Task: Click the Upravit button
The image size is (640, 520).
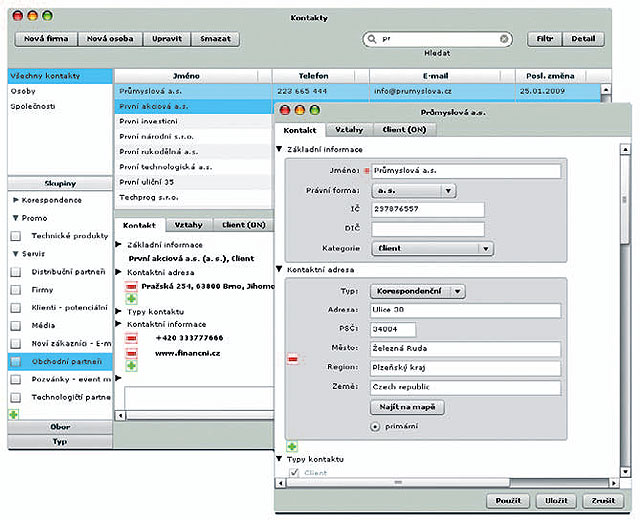Action: click(x=167, y=39)
